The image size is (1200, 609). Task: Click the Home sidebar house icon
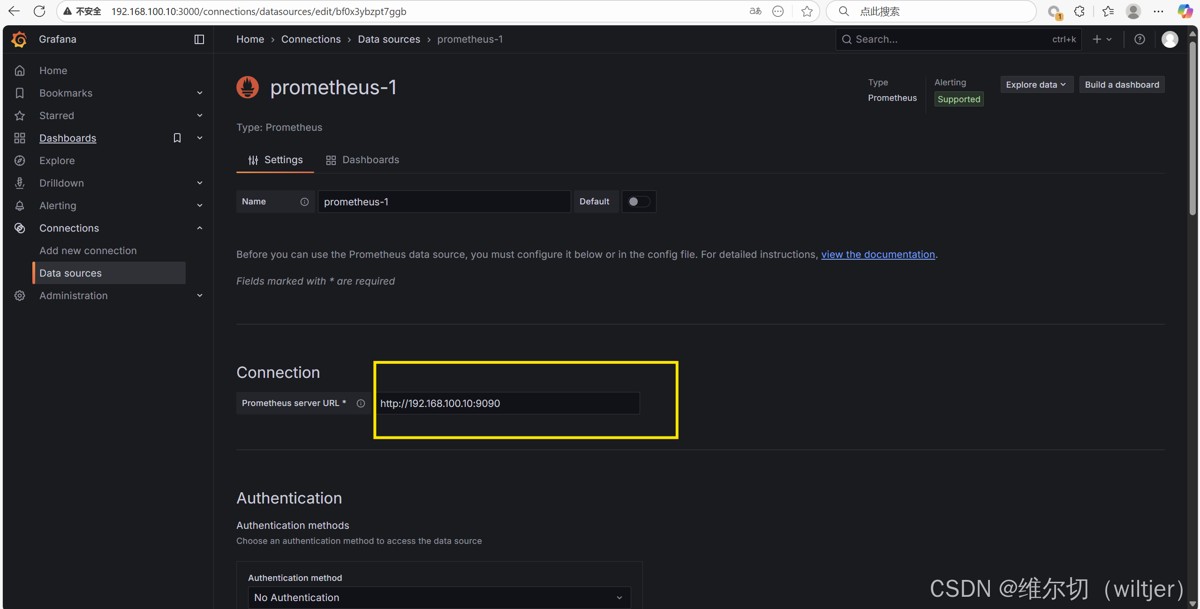(19, 70)
